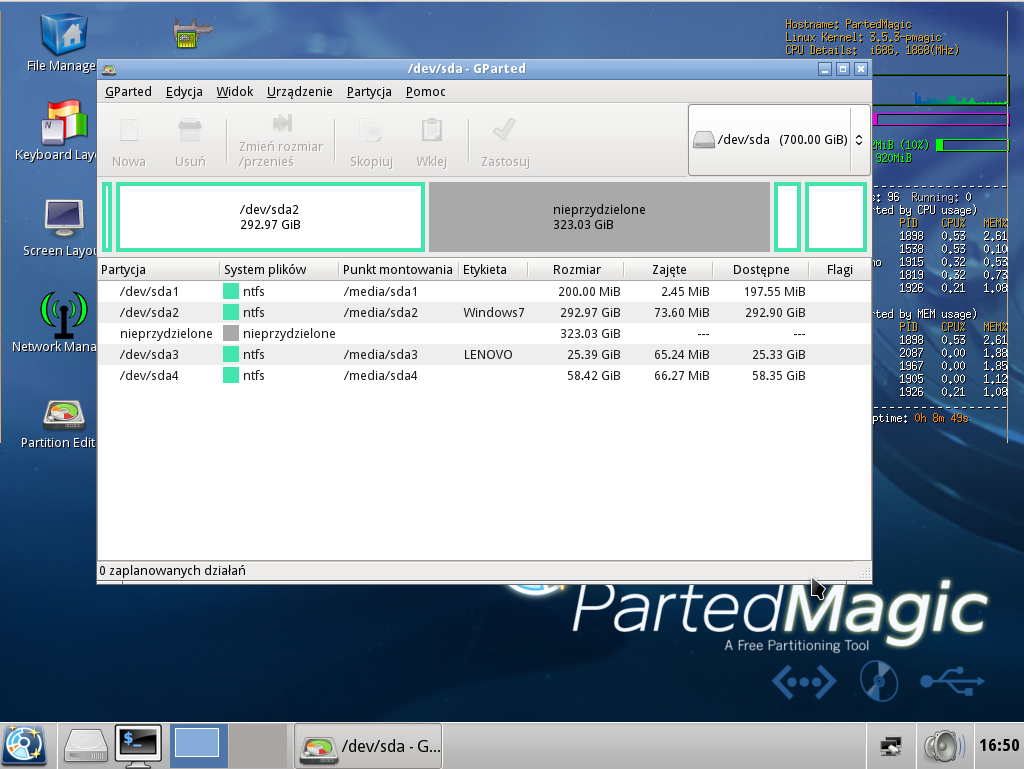Click the network tray icon
Image resolution: width=1024 pixels, height=769 pixels.
tap(890, 745)
